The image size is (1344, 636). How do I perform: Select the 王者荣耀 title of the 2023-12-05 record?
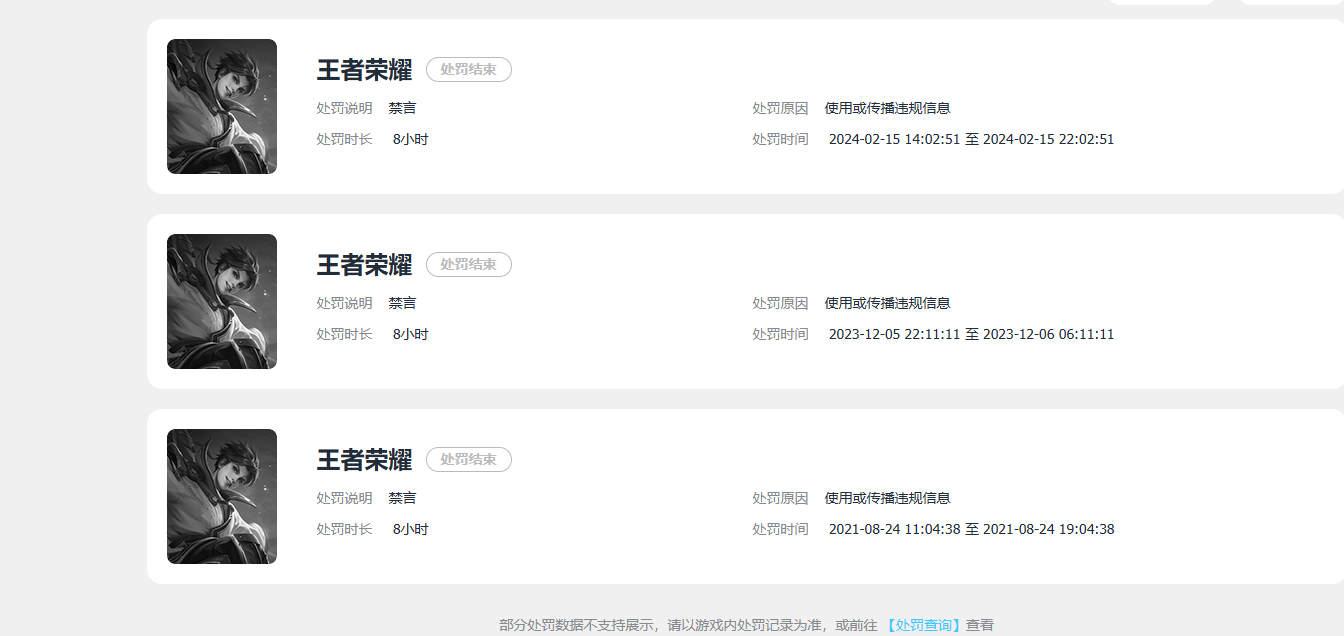[364, 265]
